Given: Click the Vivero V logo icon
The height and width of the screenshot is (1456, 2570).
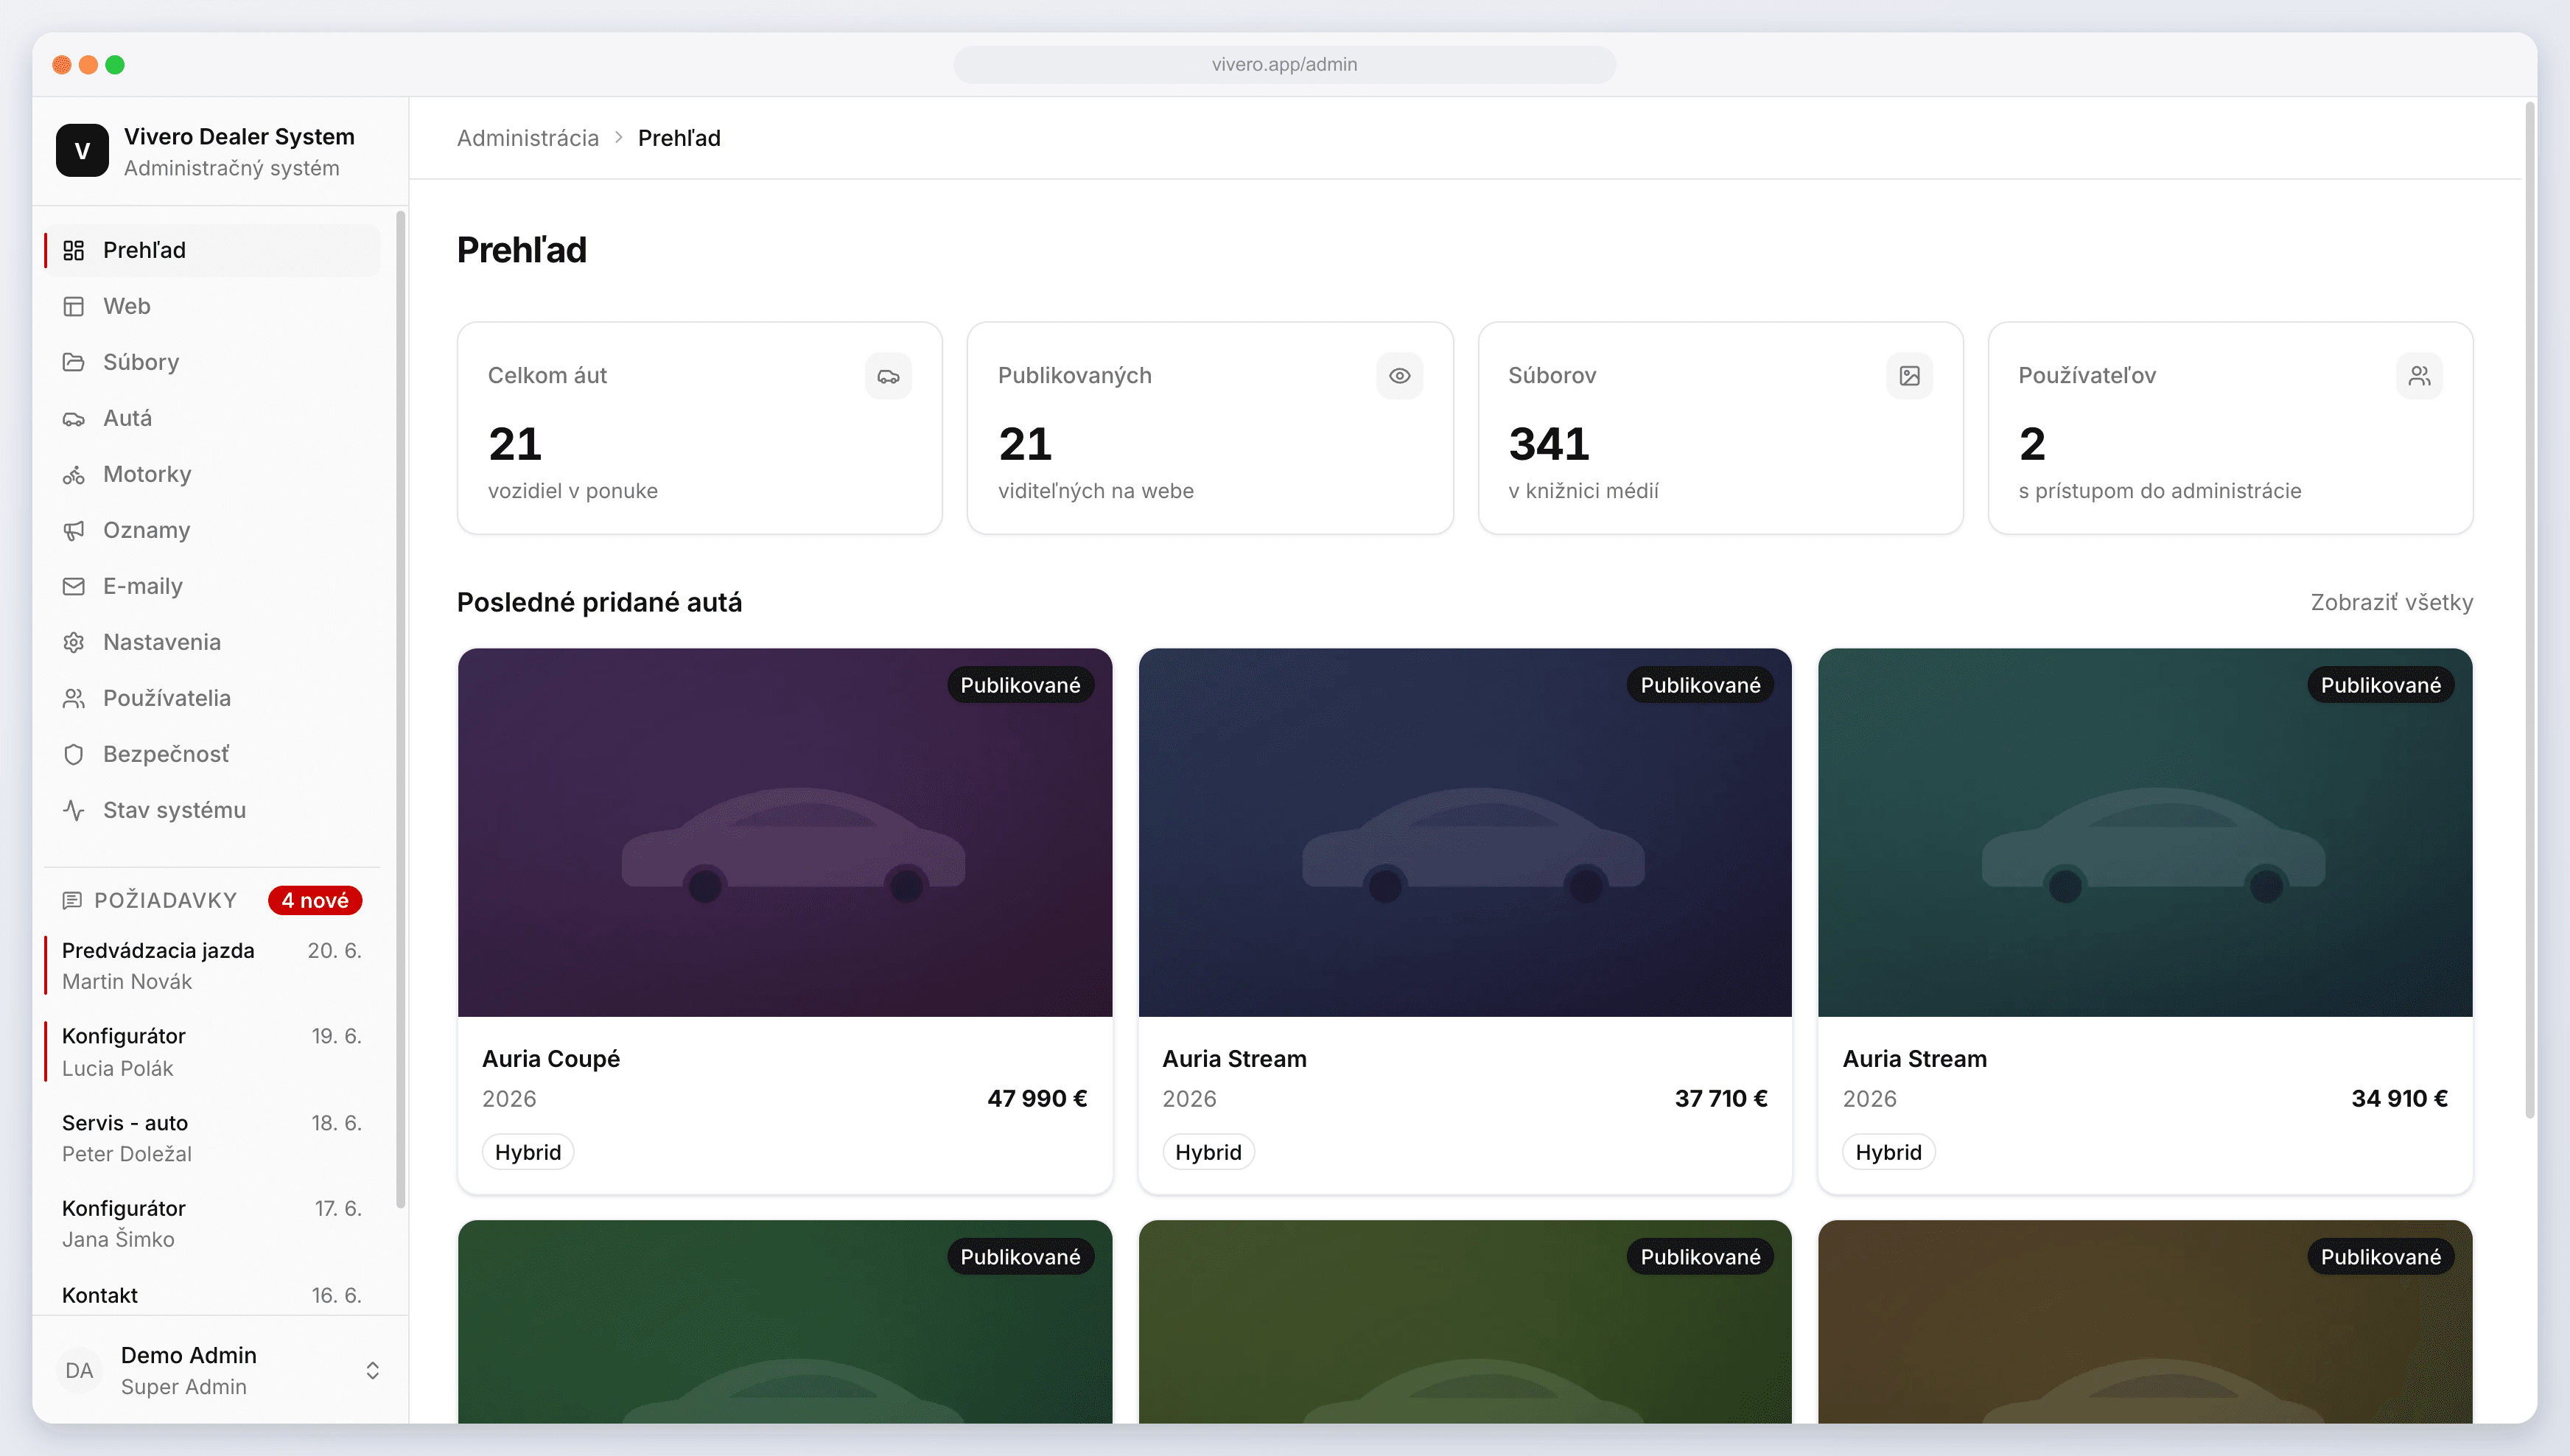Looking at the screenshot, I should coord(82,151).
